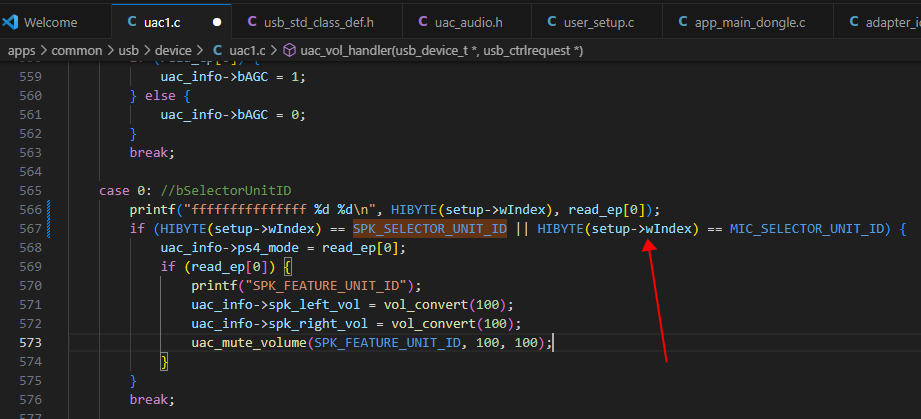Switch to user_setup.c tab
Image resolution: width=921 pixels, height=419 pixels.
(597, 22)
